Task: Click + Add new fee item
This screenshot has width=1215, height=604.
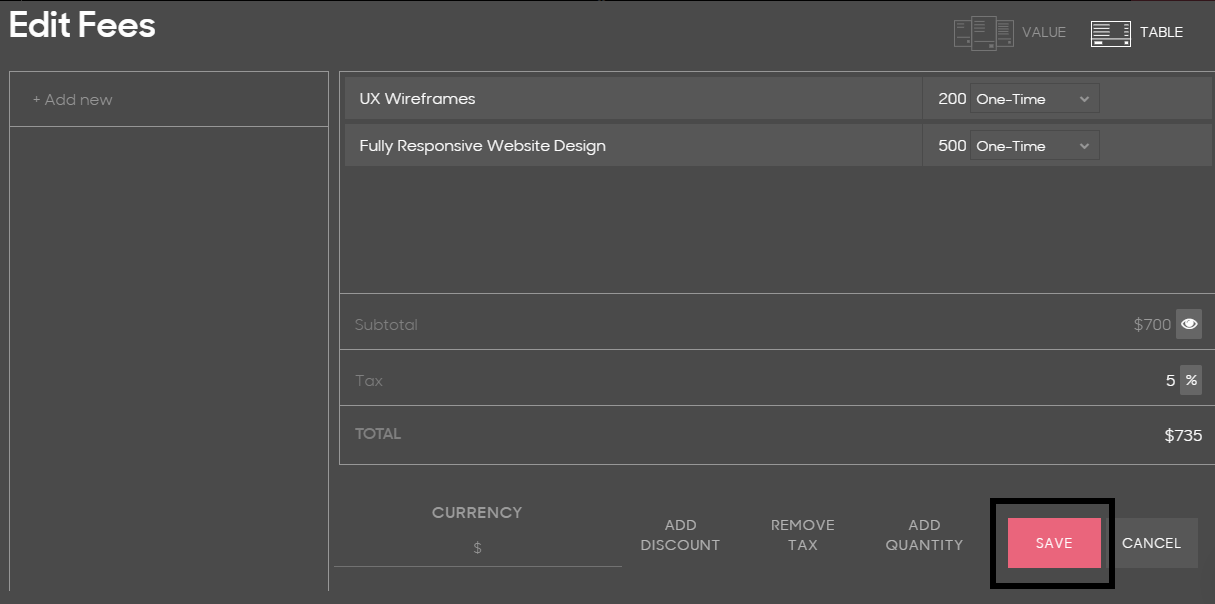Action: click(72, 100)
